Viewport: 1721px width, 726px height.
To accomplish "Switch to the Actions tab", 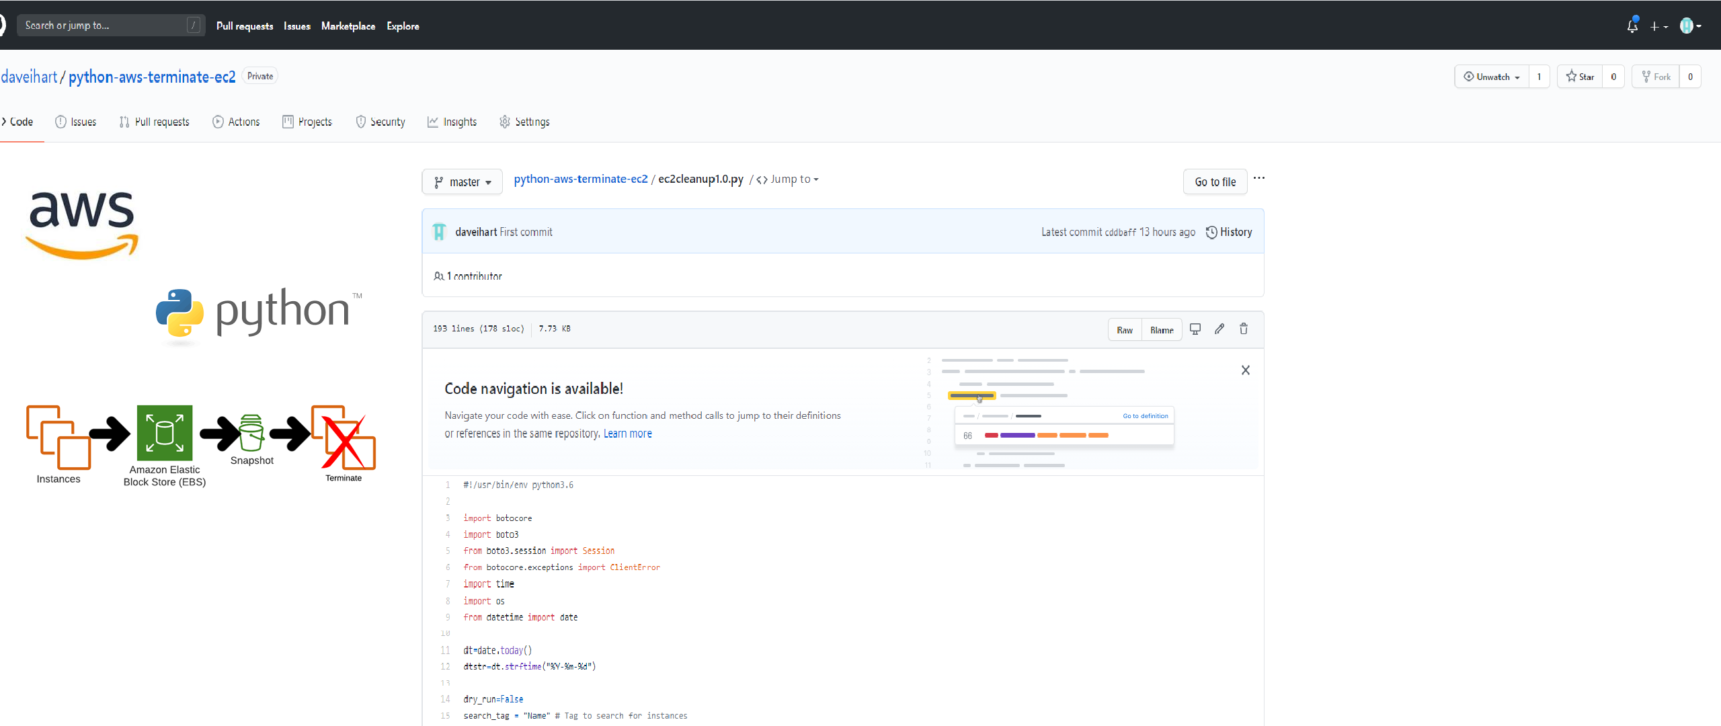I will tap(236, 122).
